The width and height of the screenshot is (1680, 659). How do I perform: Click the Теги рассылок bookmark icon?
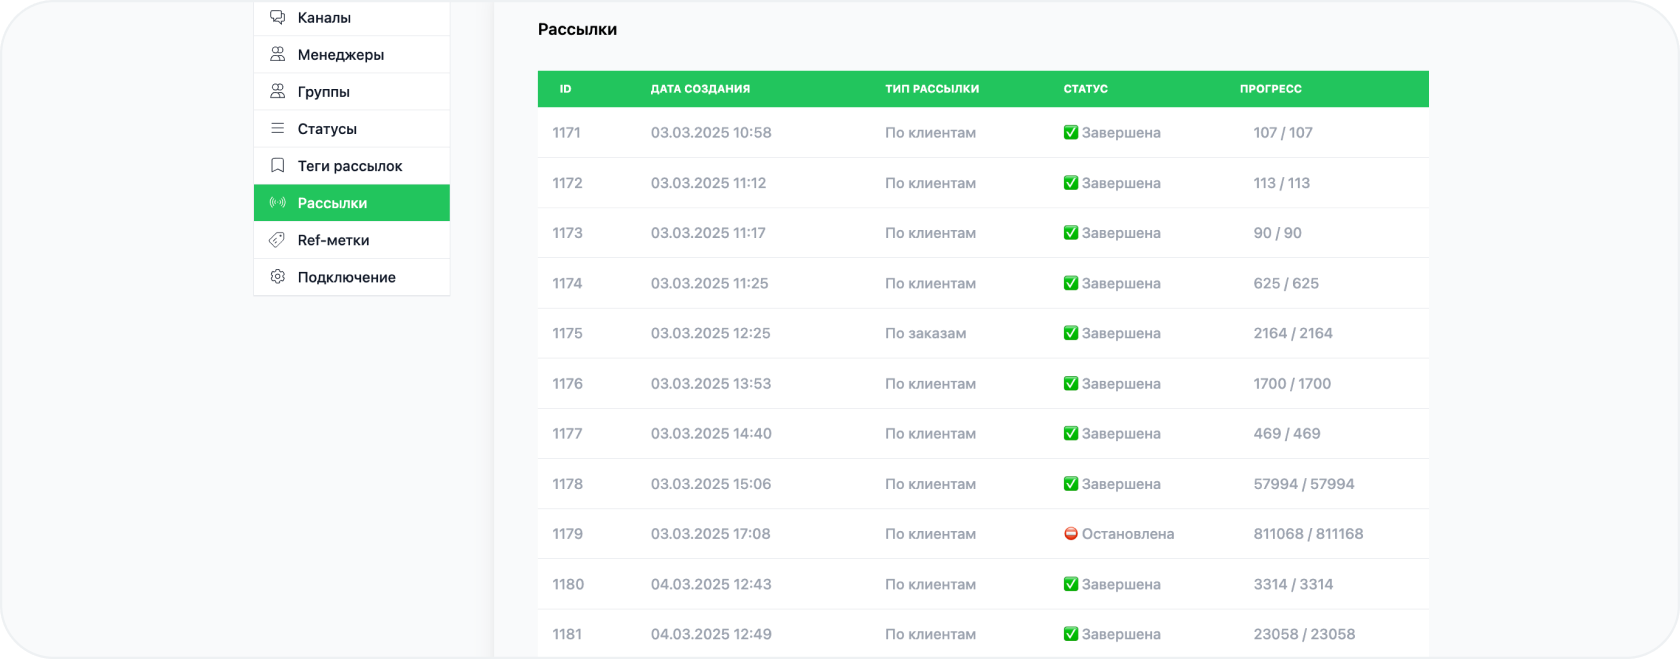pyautogui.click(x=277, y=165)
